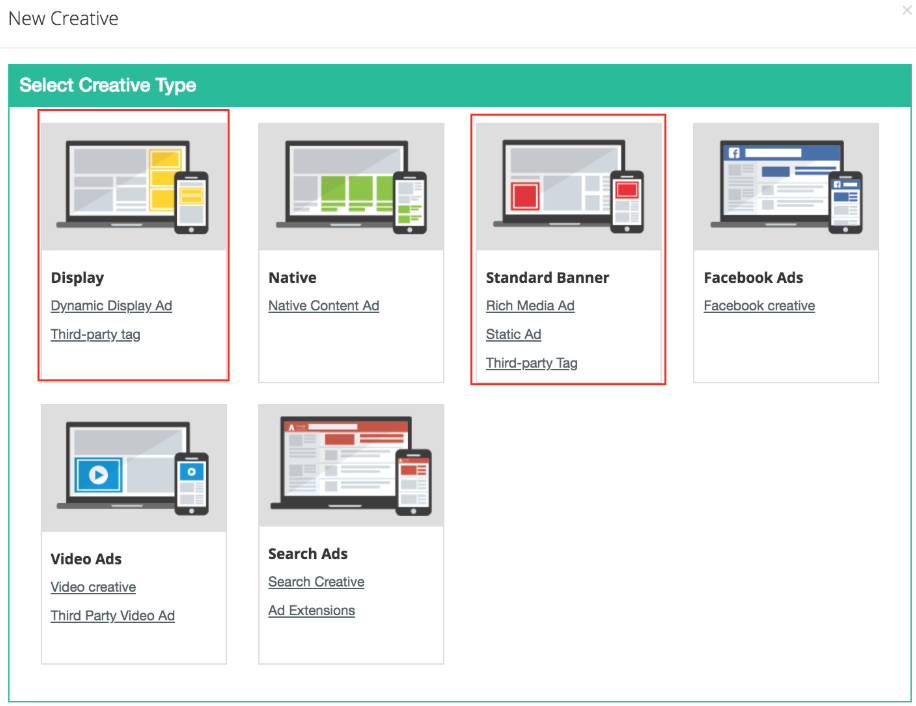Click the Display creative type illustration
The width and height of the screenshot is (916, 706).
[x=133, y=187]
